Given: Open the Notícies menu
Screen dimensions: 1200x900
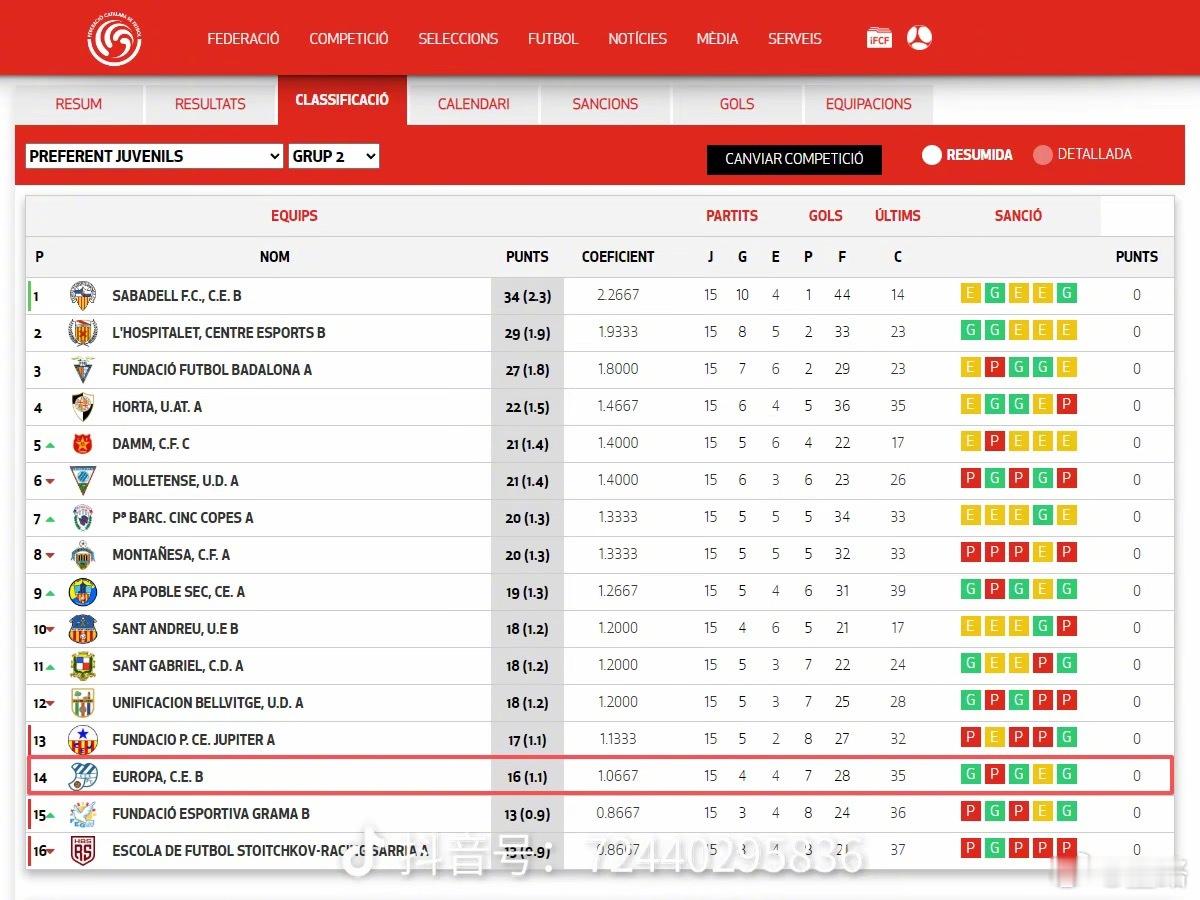Looking at the screenshot, I should click(637, 39).
